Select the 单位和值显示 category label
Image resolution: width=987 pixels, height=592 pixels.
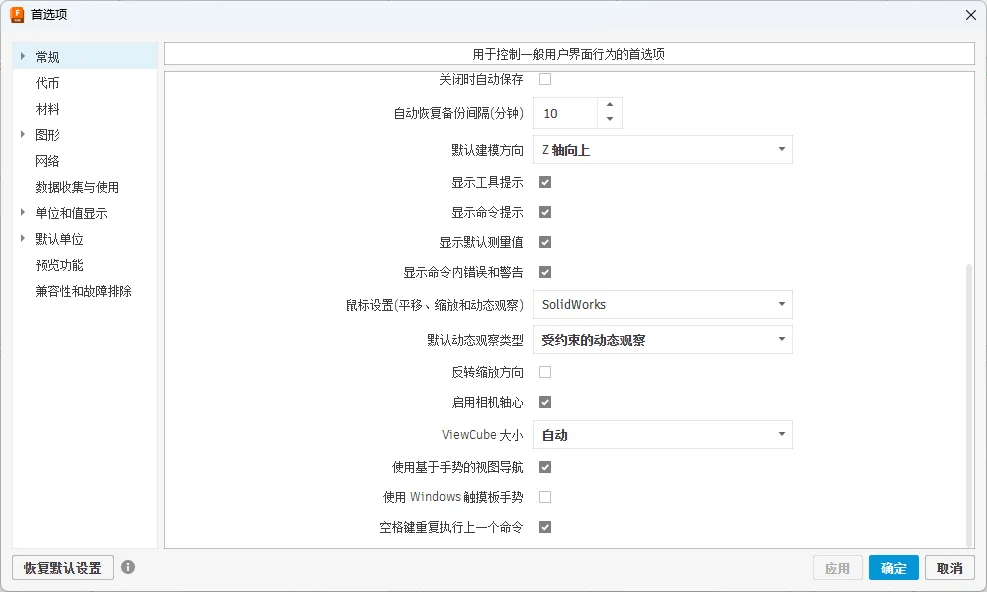[71, 213]
